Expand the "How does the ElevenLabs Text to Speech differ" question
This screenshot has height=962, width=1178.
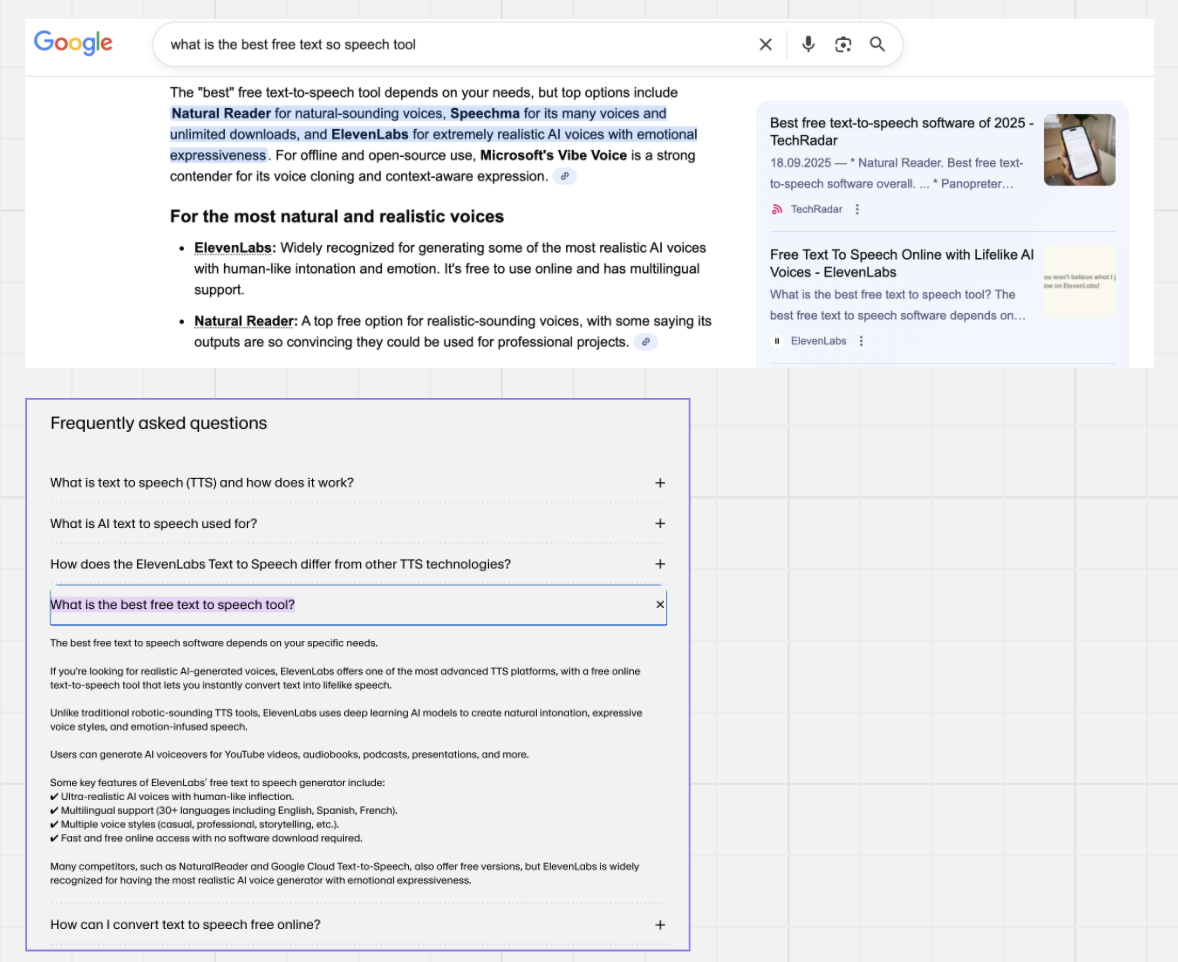659,565
